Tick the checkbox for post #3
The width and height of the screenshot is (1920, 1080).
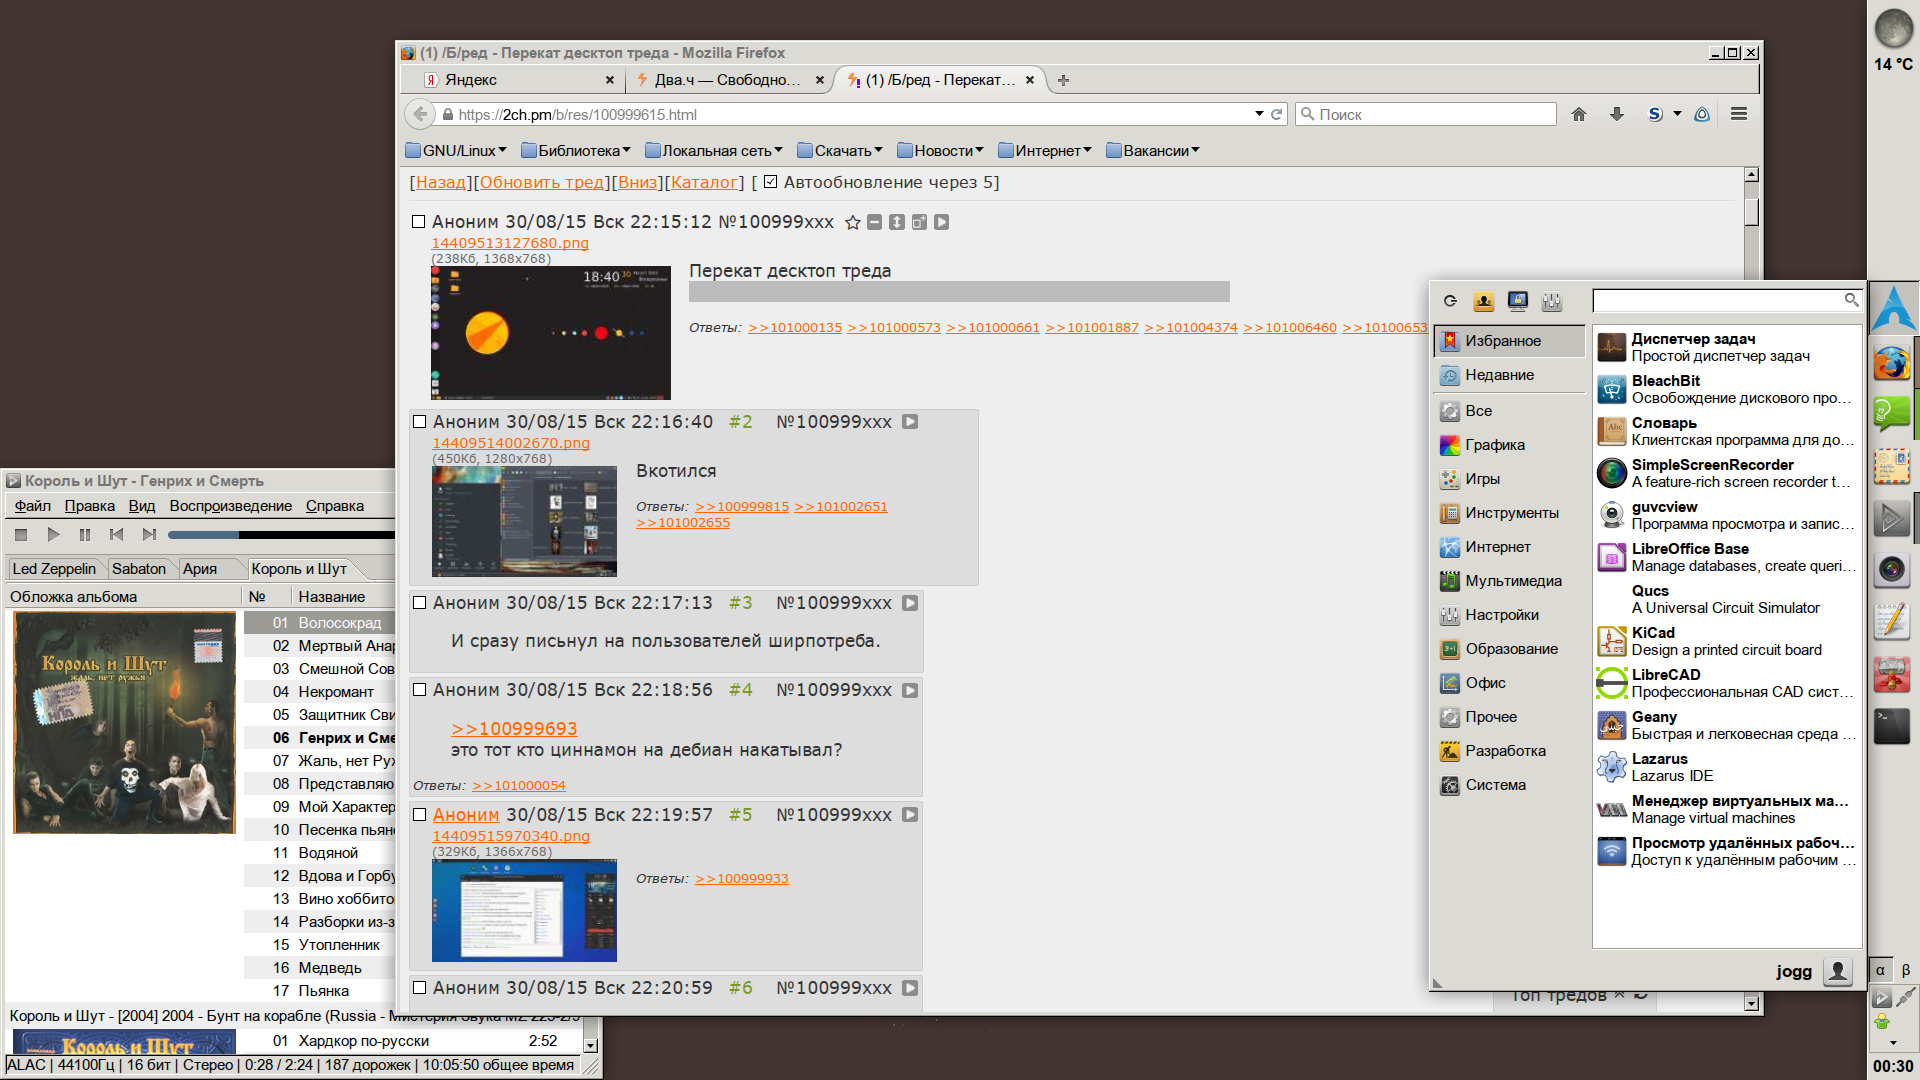[x=420, y=603]
